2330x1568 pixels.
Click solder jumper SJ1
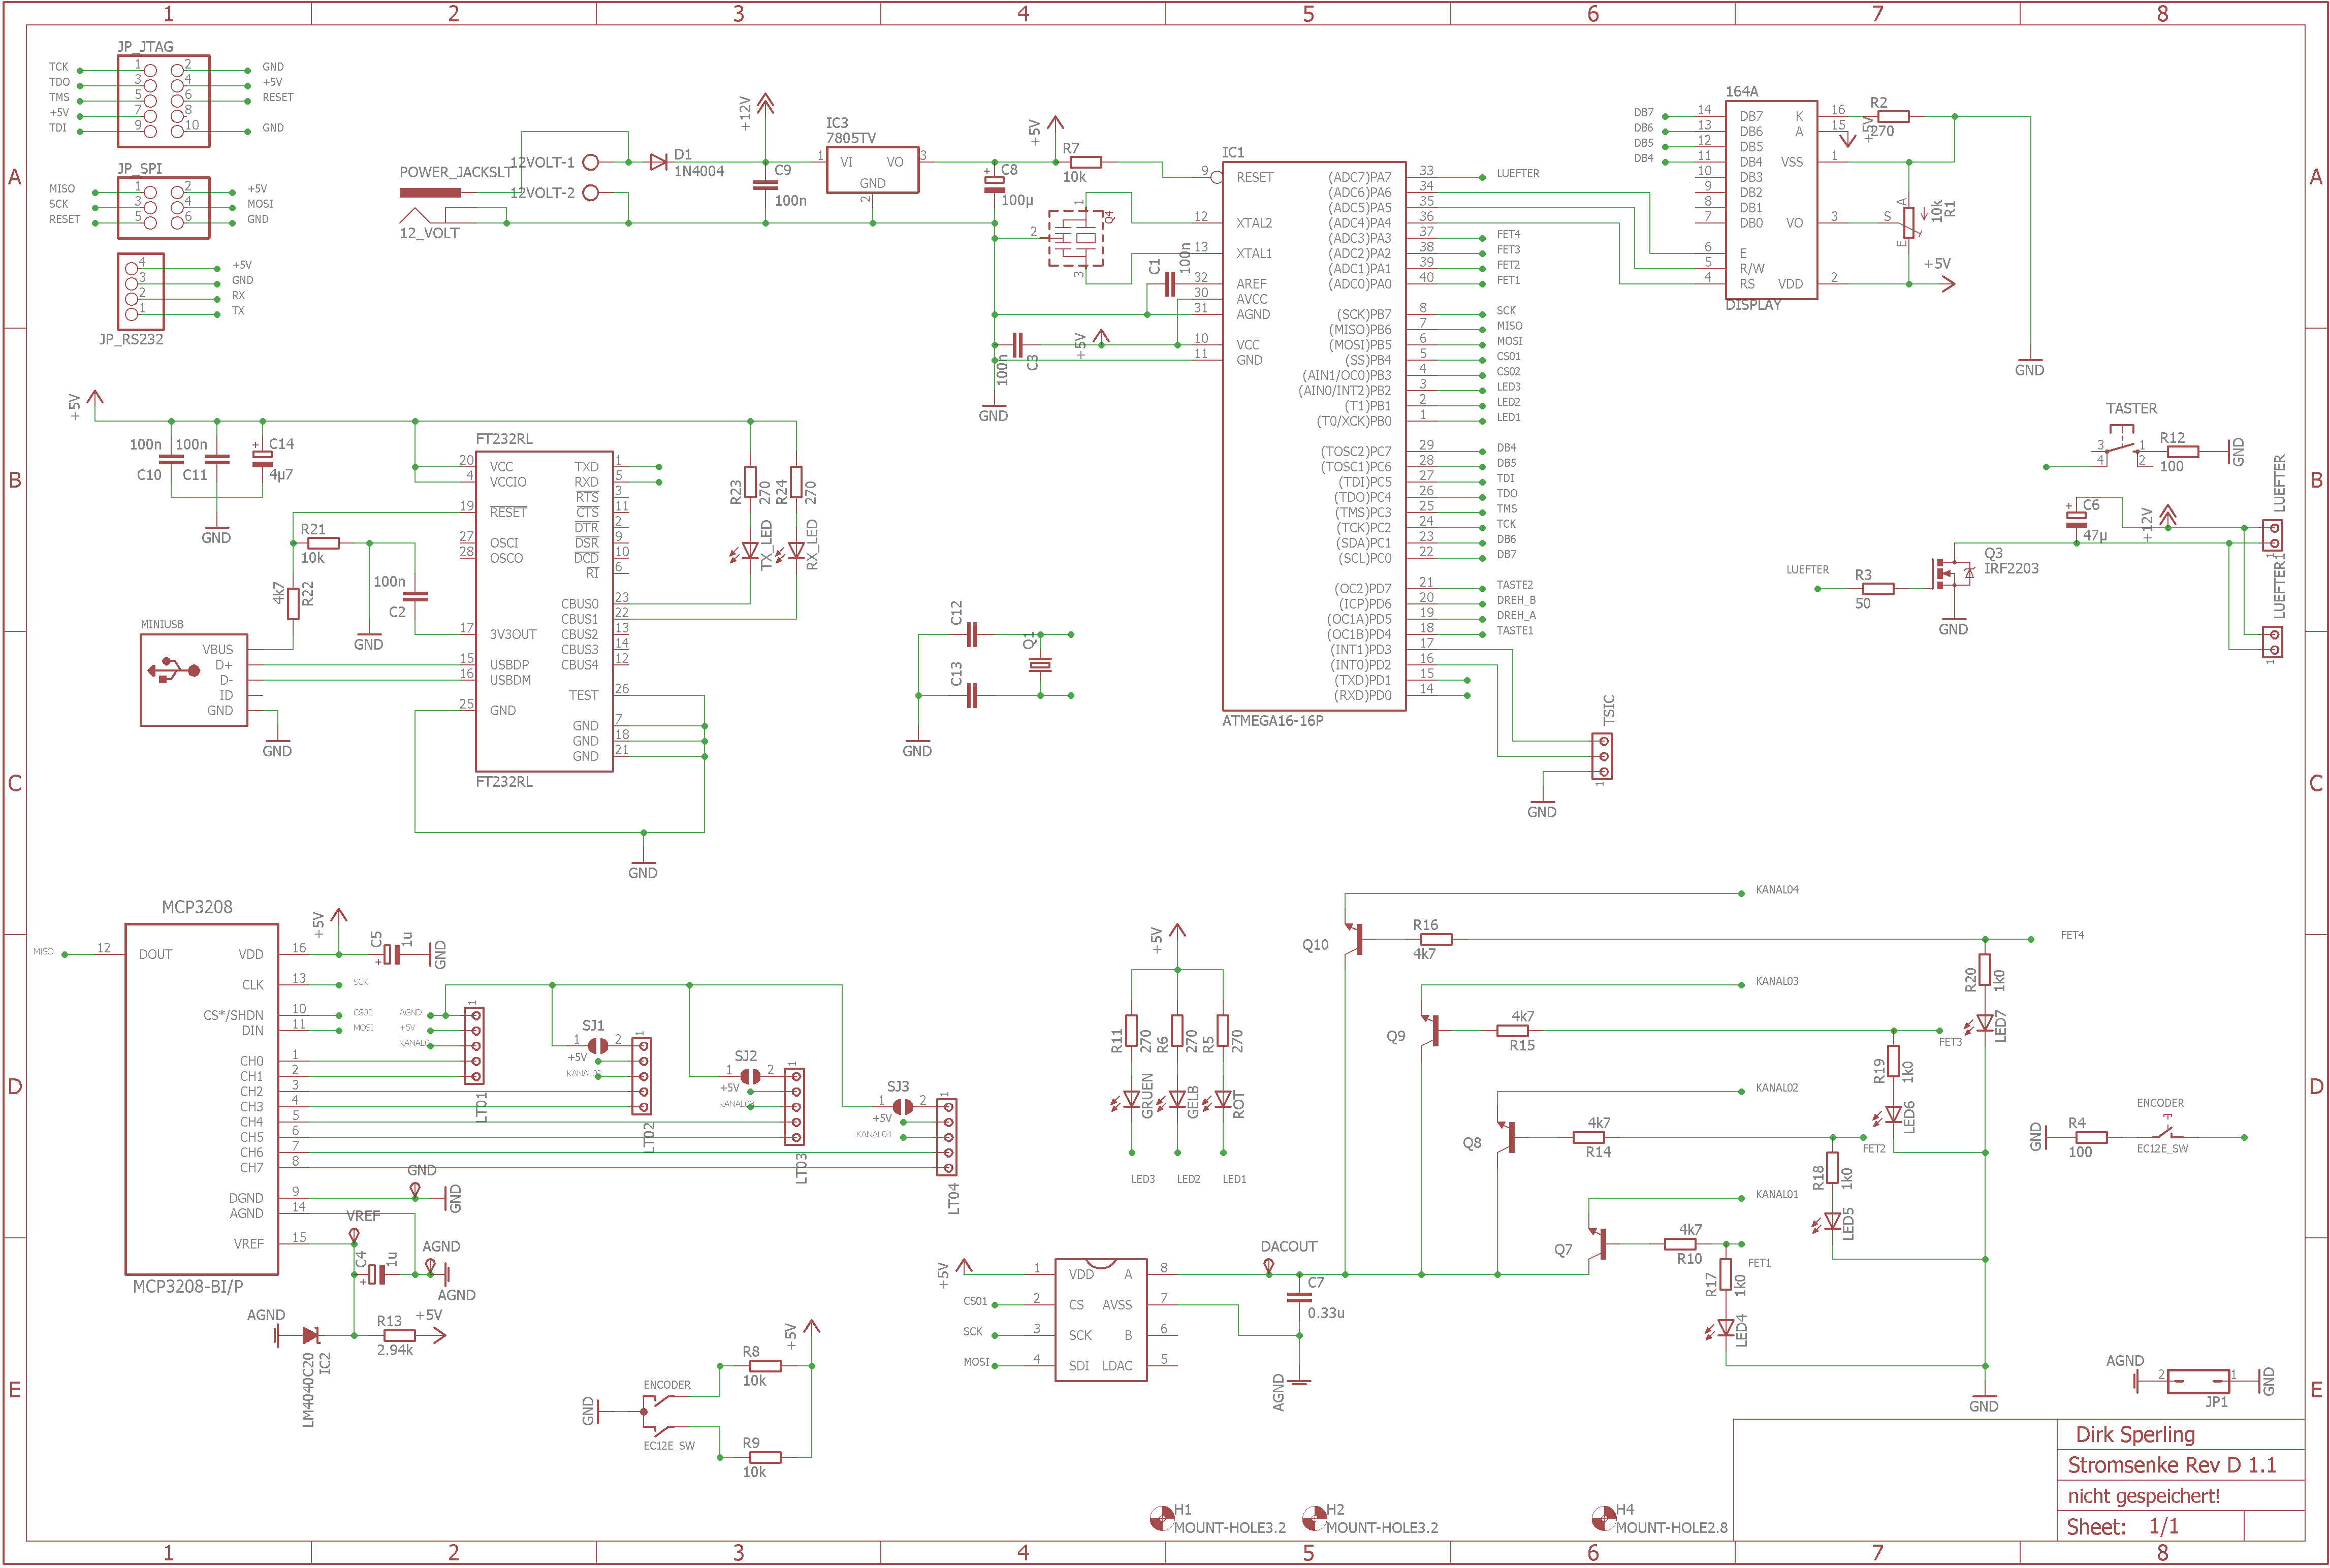click(x=597, y=1045)
